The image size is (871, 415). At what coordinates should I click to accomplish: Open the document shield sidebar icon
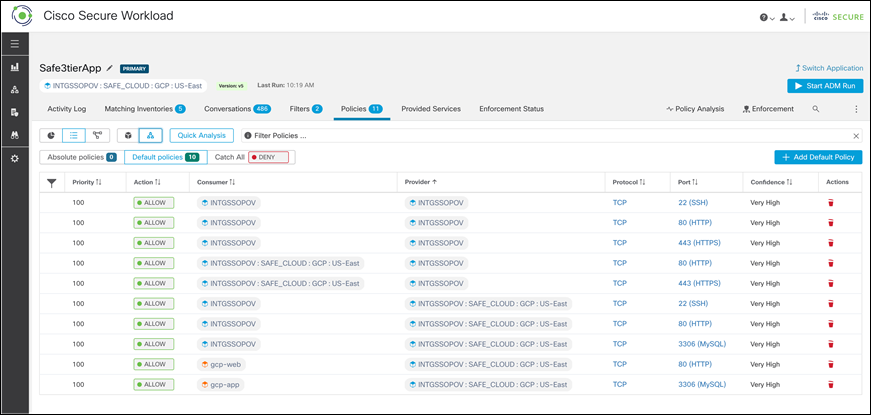[x=14, y=113]
